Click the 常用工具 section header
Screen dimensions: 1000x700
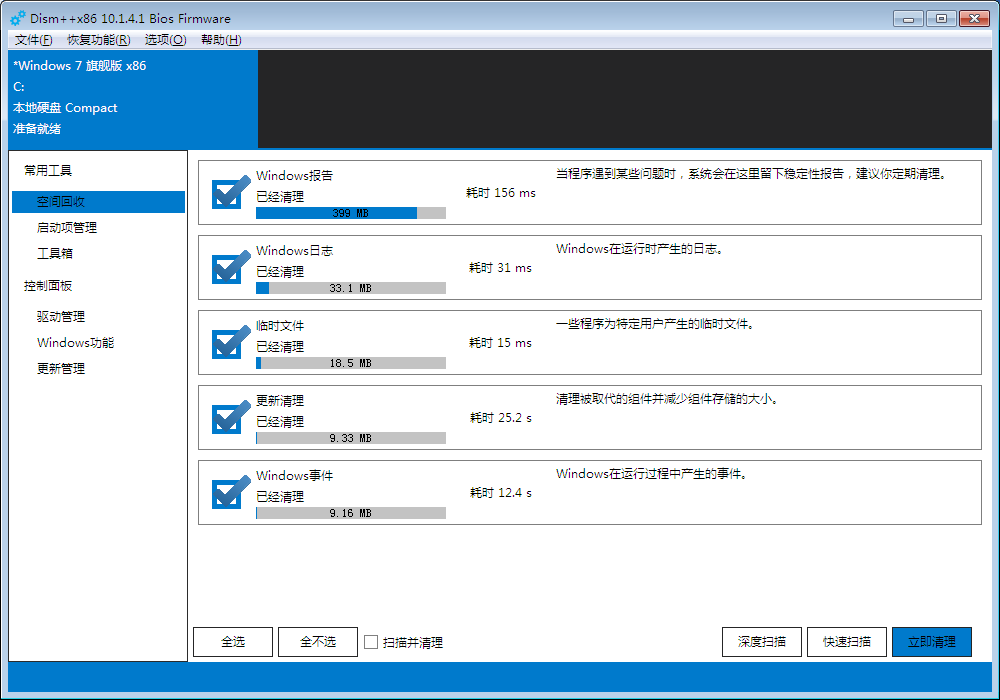[x=48, y=171]
